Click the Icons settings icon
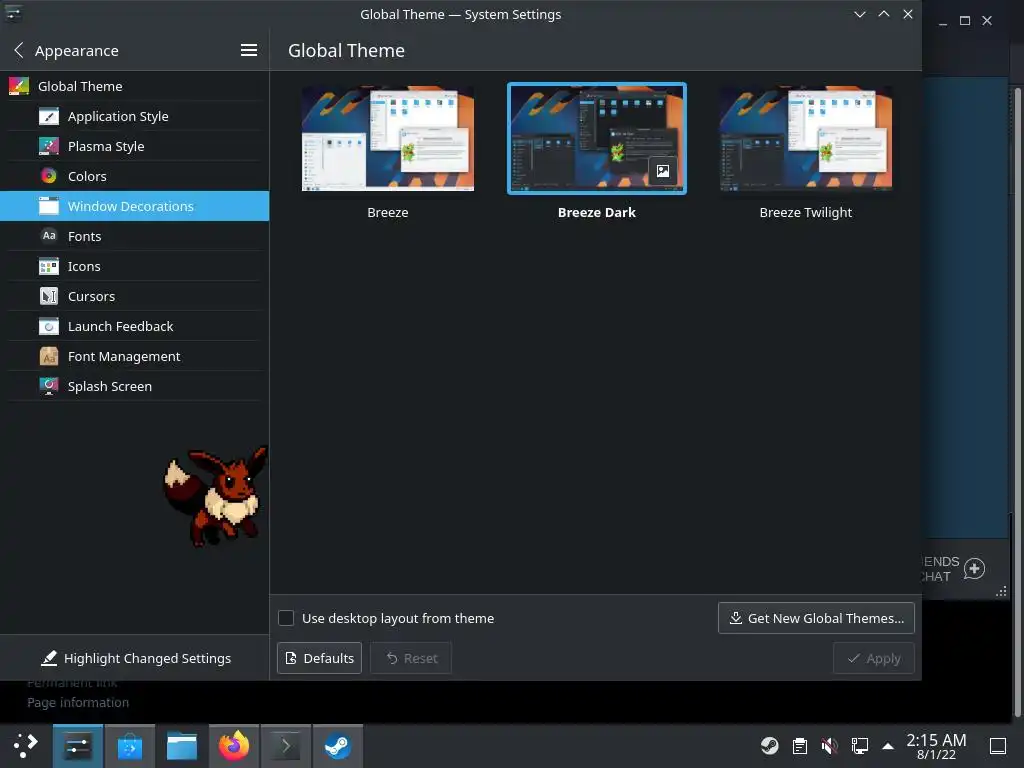The height and width of the screenshot is (768, 1024). coord(49,266)
